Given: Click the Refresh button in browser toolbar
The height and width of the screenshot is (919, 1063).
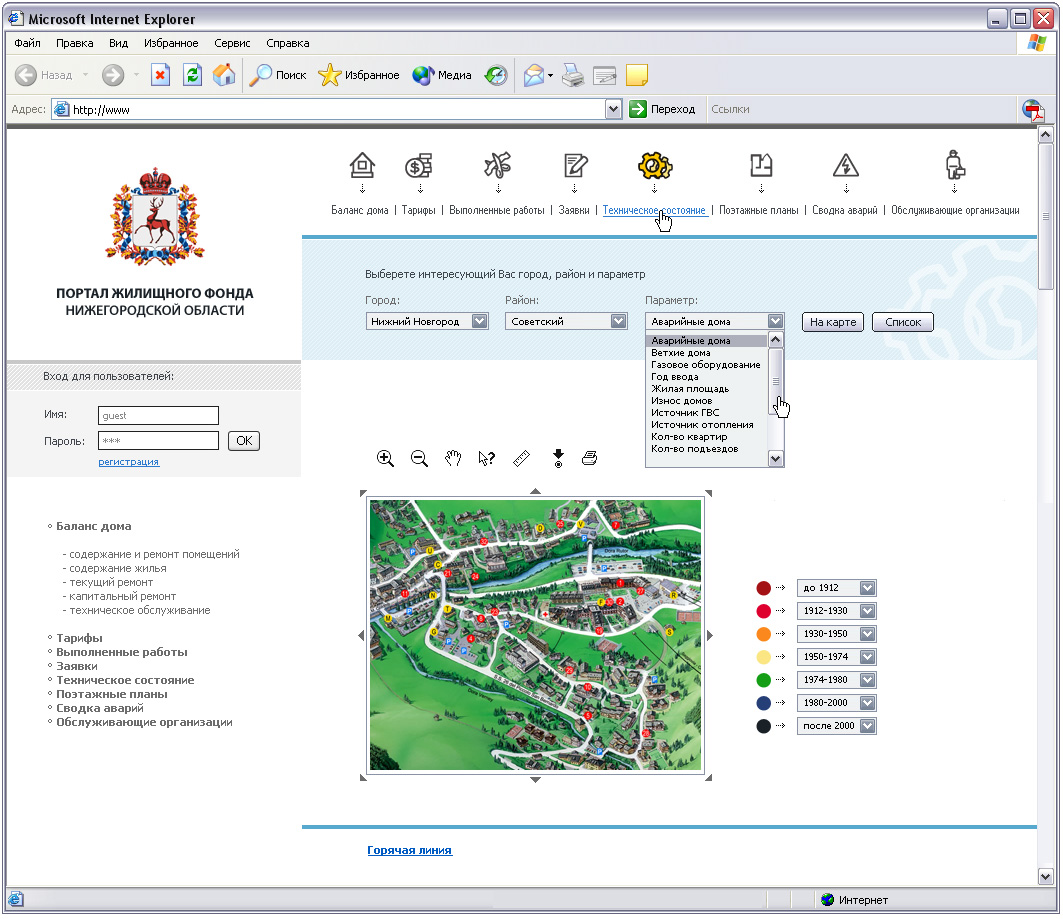Looking at the screenshot, I should [x=192, y=75].
